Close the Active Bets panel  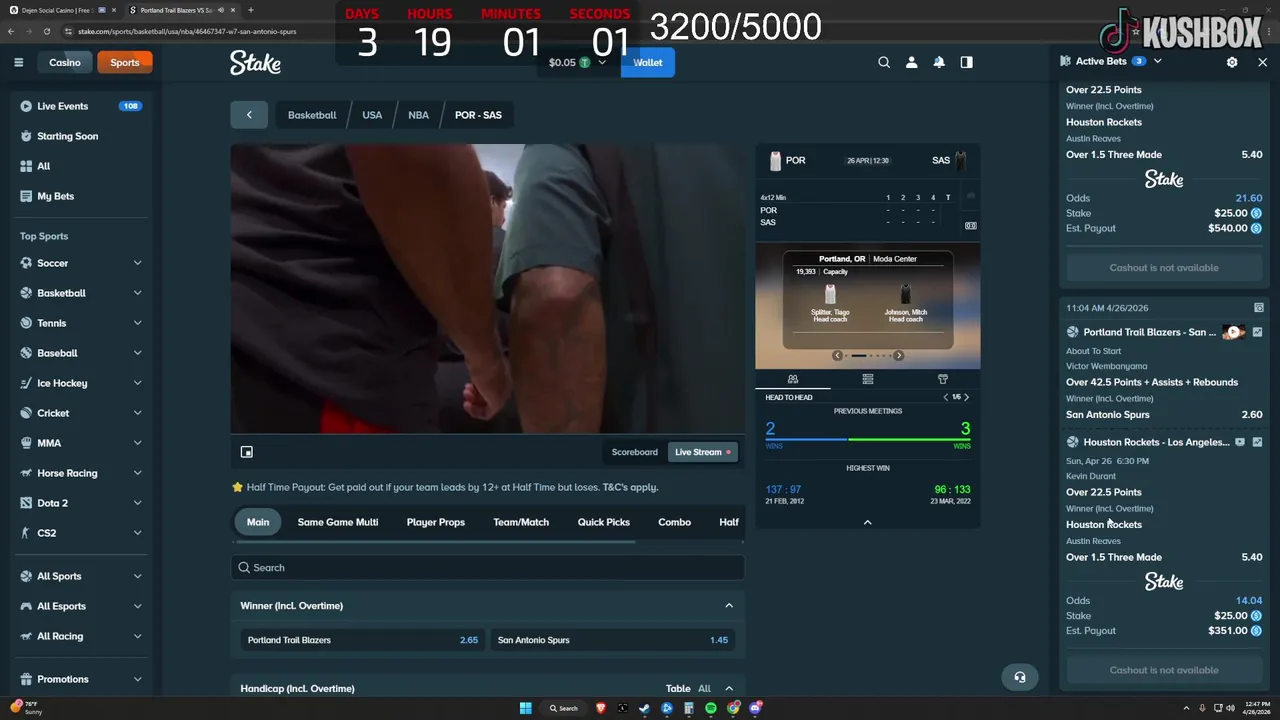coord(1262,62)
